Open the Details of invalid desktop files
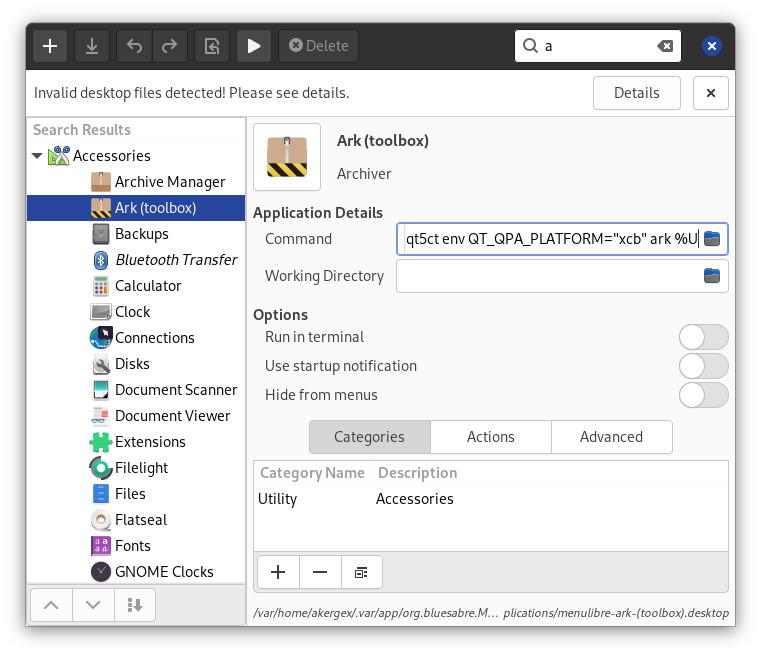The image size is (761, 655). [x=637, y=93]
